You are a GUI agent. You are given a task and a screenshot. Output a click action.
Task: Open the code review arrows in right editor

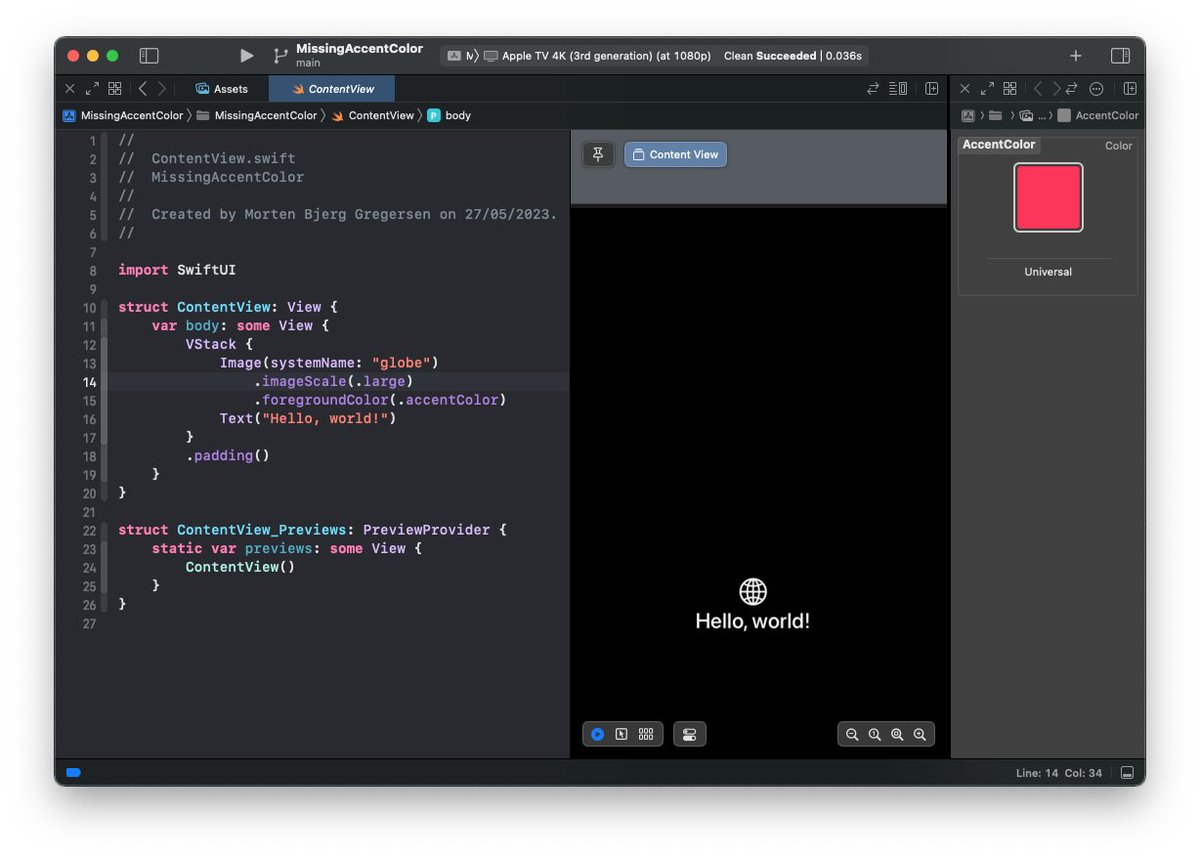pyautogui.click(x=1072, y=89)
